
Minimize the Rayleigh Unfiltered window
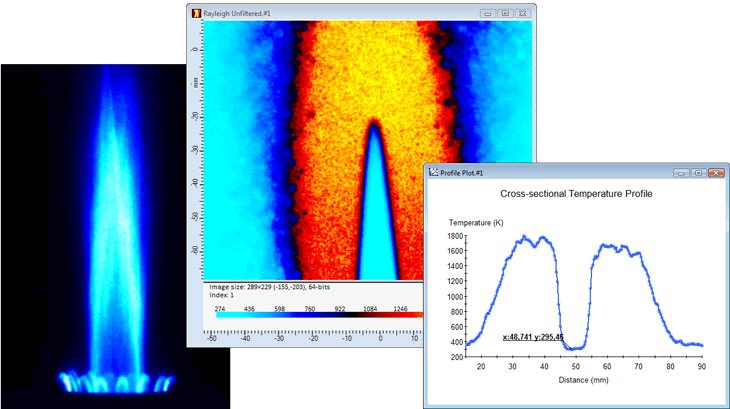point(487,14)
